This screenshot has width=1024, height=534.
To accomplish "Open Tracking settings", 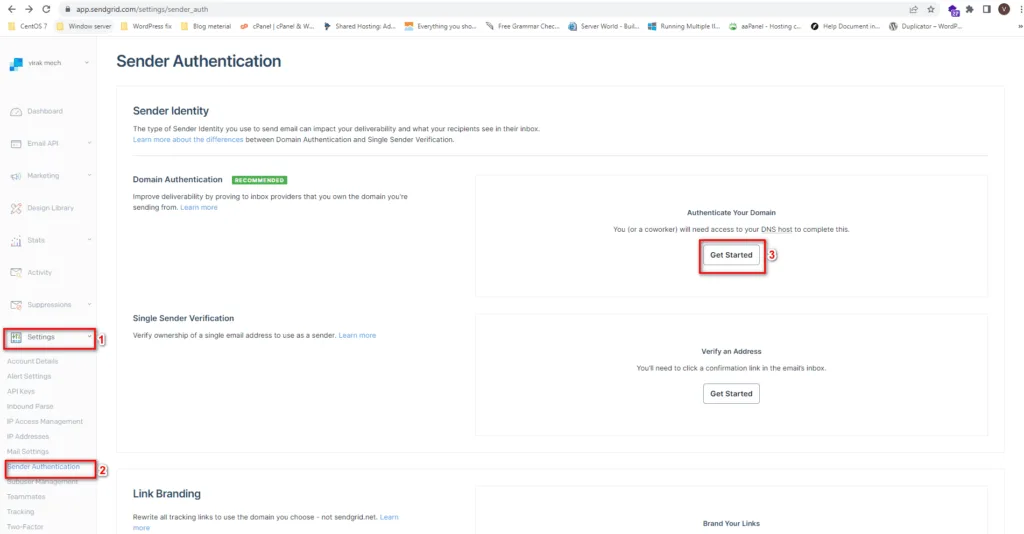I will (20, 512).
